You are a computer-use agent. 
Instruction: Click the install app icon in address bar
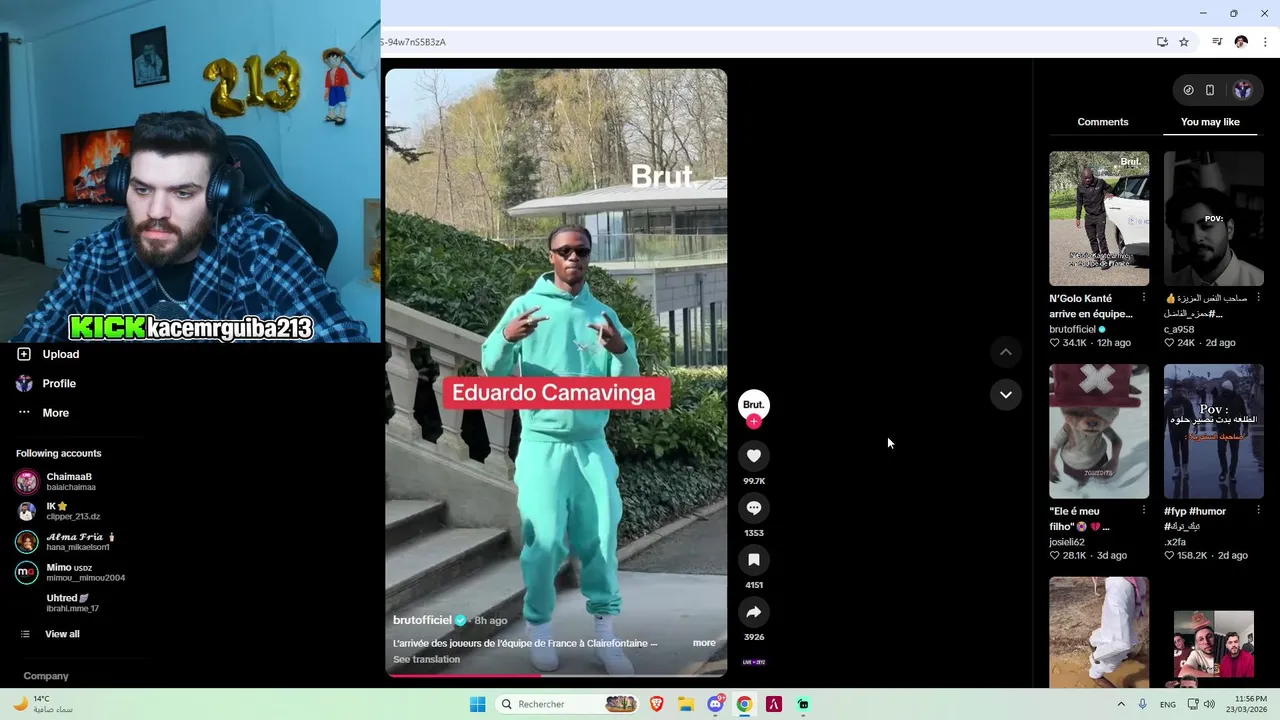tap(1162, 42)
